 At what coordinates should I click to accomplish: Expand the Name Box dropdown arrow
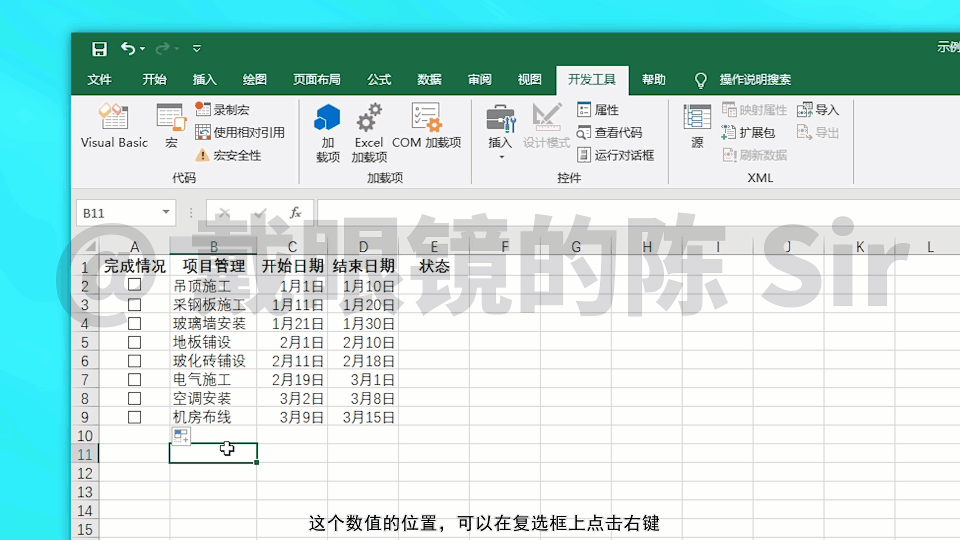coord(166,212)
